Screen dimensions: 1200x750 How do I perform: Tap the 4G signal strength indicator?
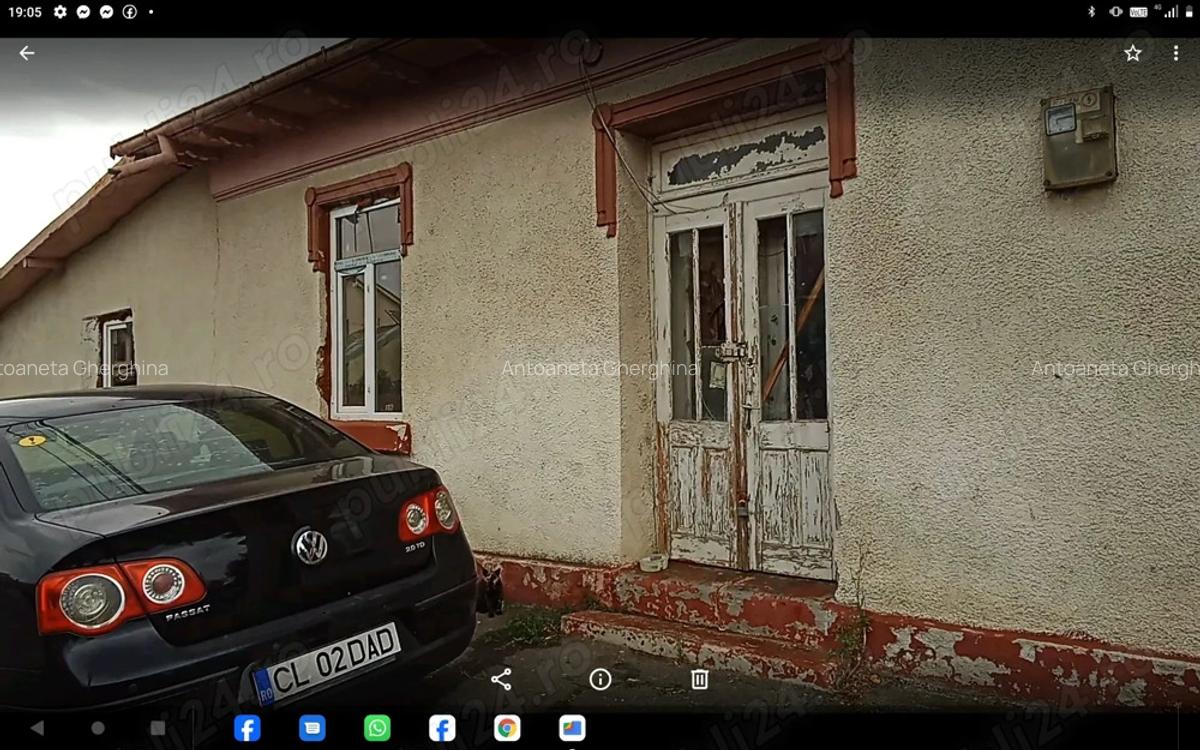[1170, 13]
